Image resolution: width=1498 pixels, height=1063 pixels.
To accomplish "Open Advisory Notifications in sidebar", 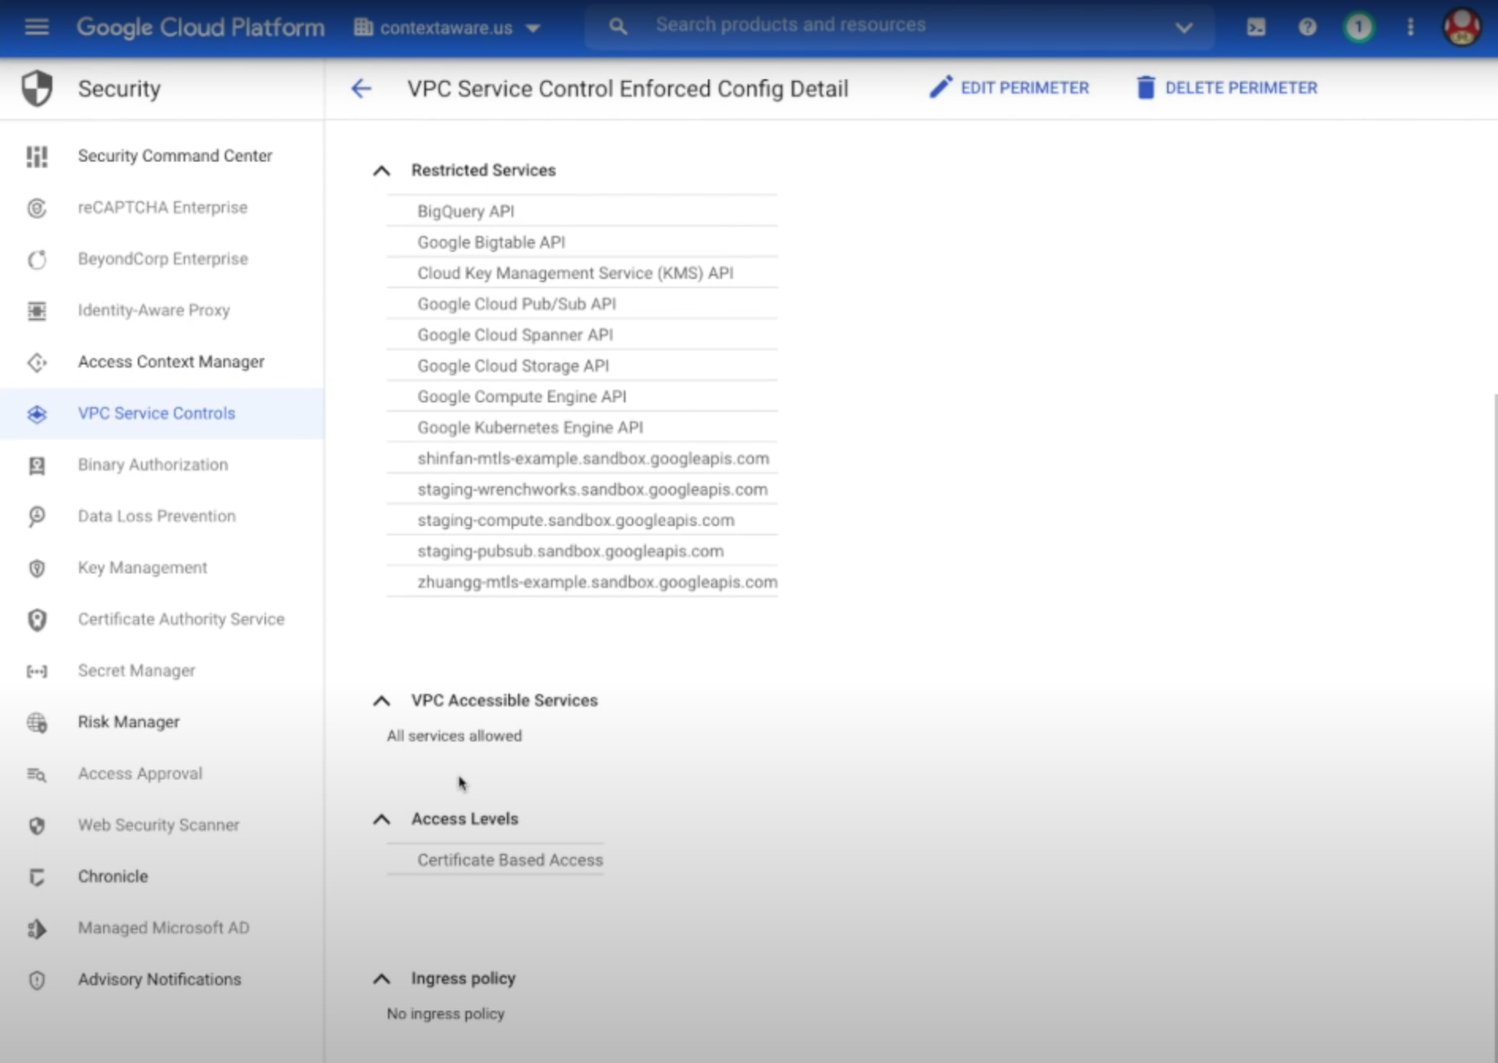I will pos(162,980).
